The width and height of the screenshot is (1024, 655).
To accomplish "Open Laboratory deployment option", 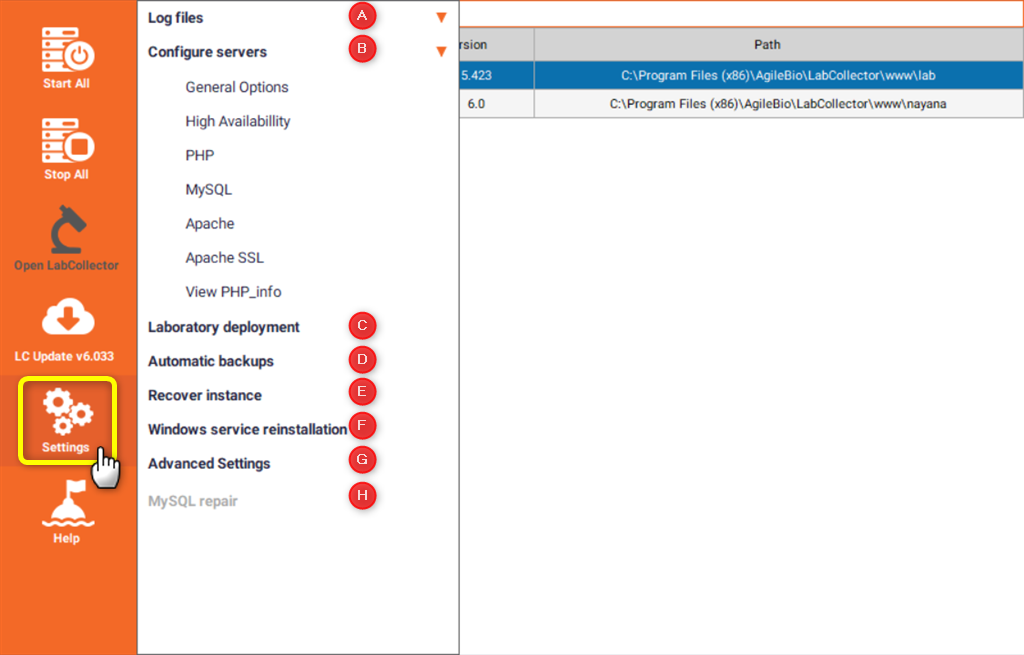I will pos(223,327).
